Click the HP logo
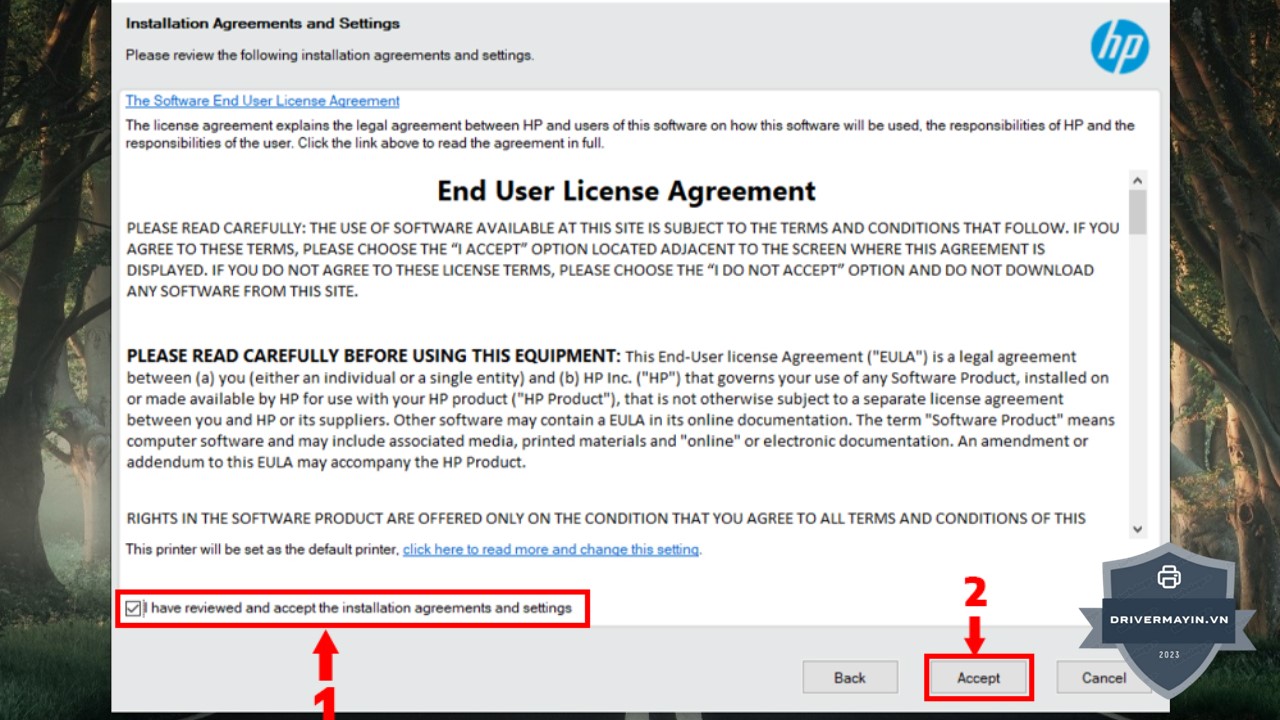 pyautogui.click(x=1119, y=46)
